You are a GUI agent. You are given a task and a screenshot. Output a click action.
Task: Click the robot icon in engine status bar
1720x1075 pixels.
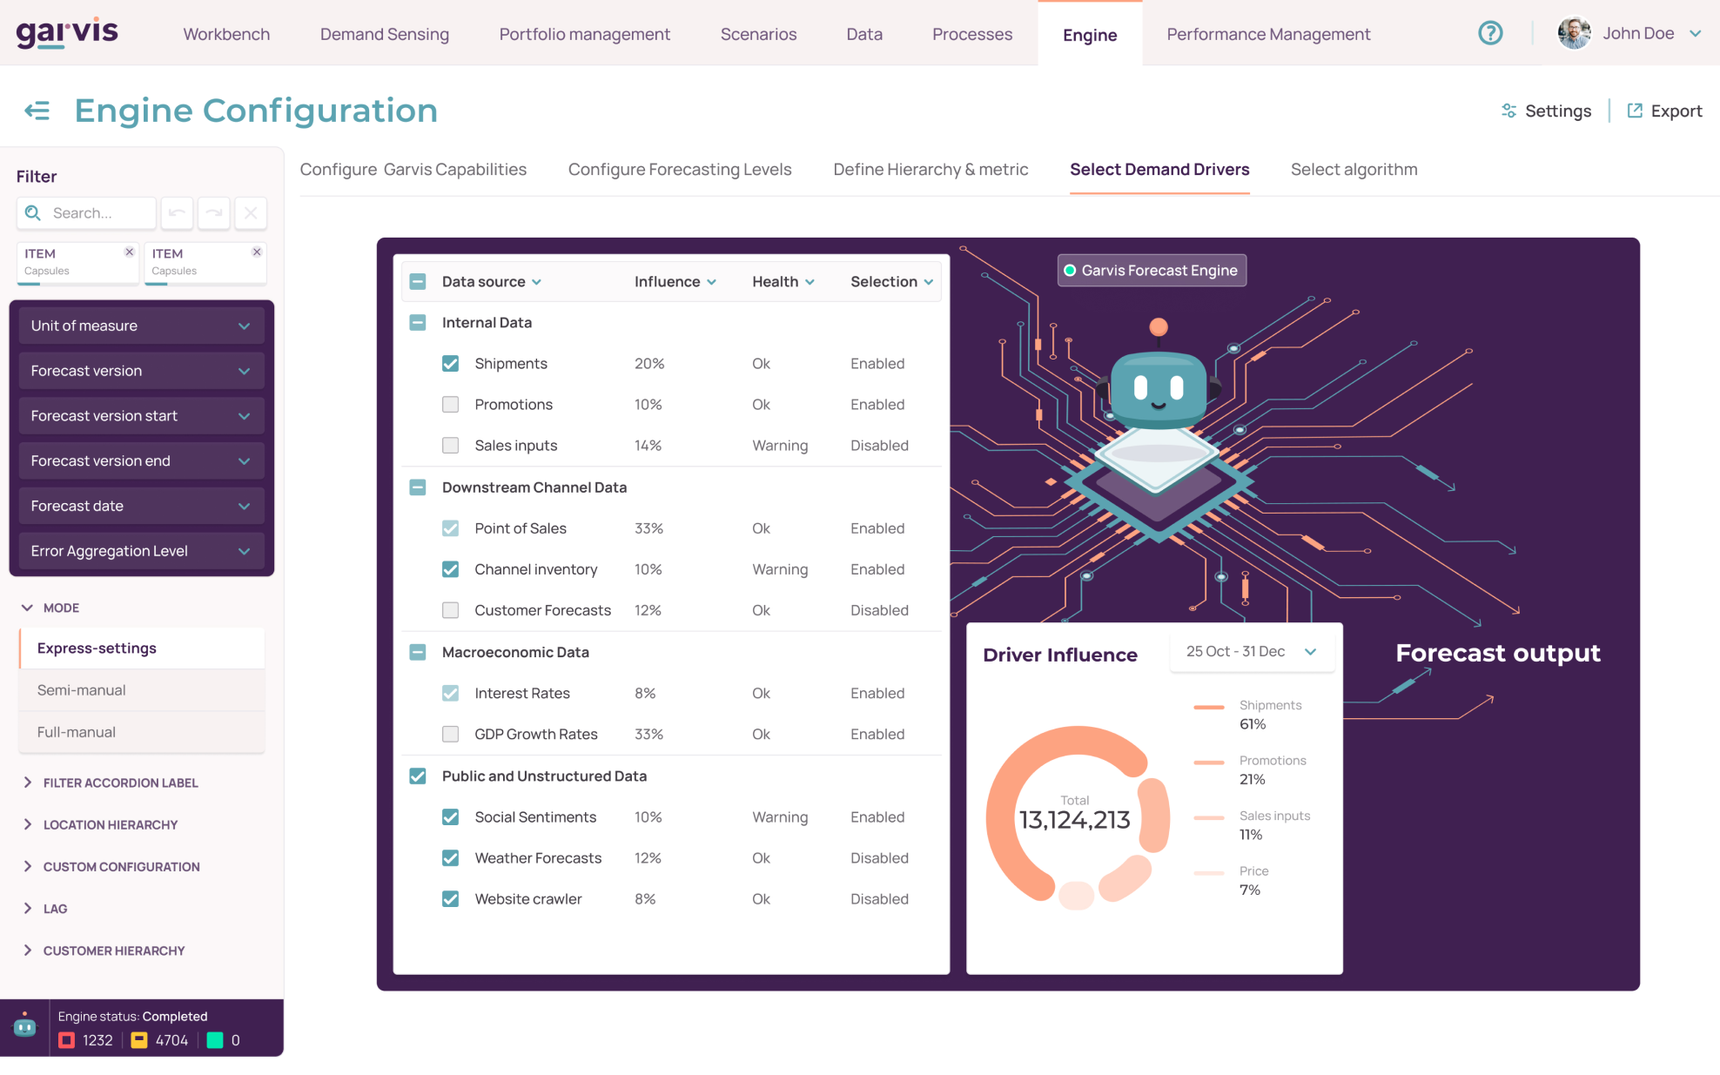tap(25, 1027)
